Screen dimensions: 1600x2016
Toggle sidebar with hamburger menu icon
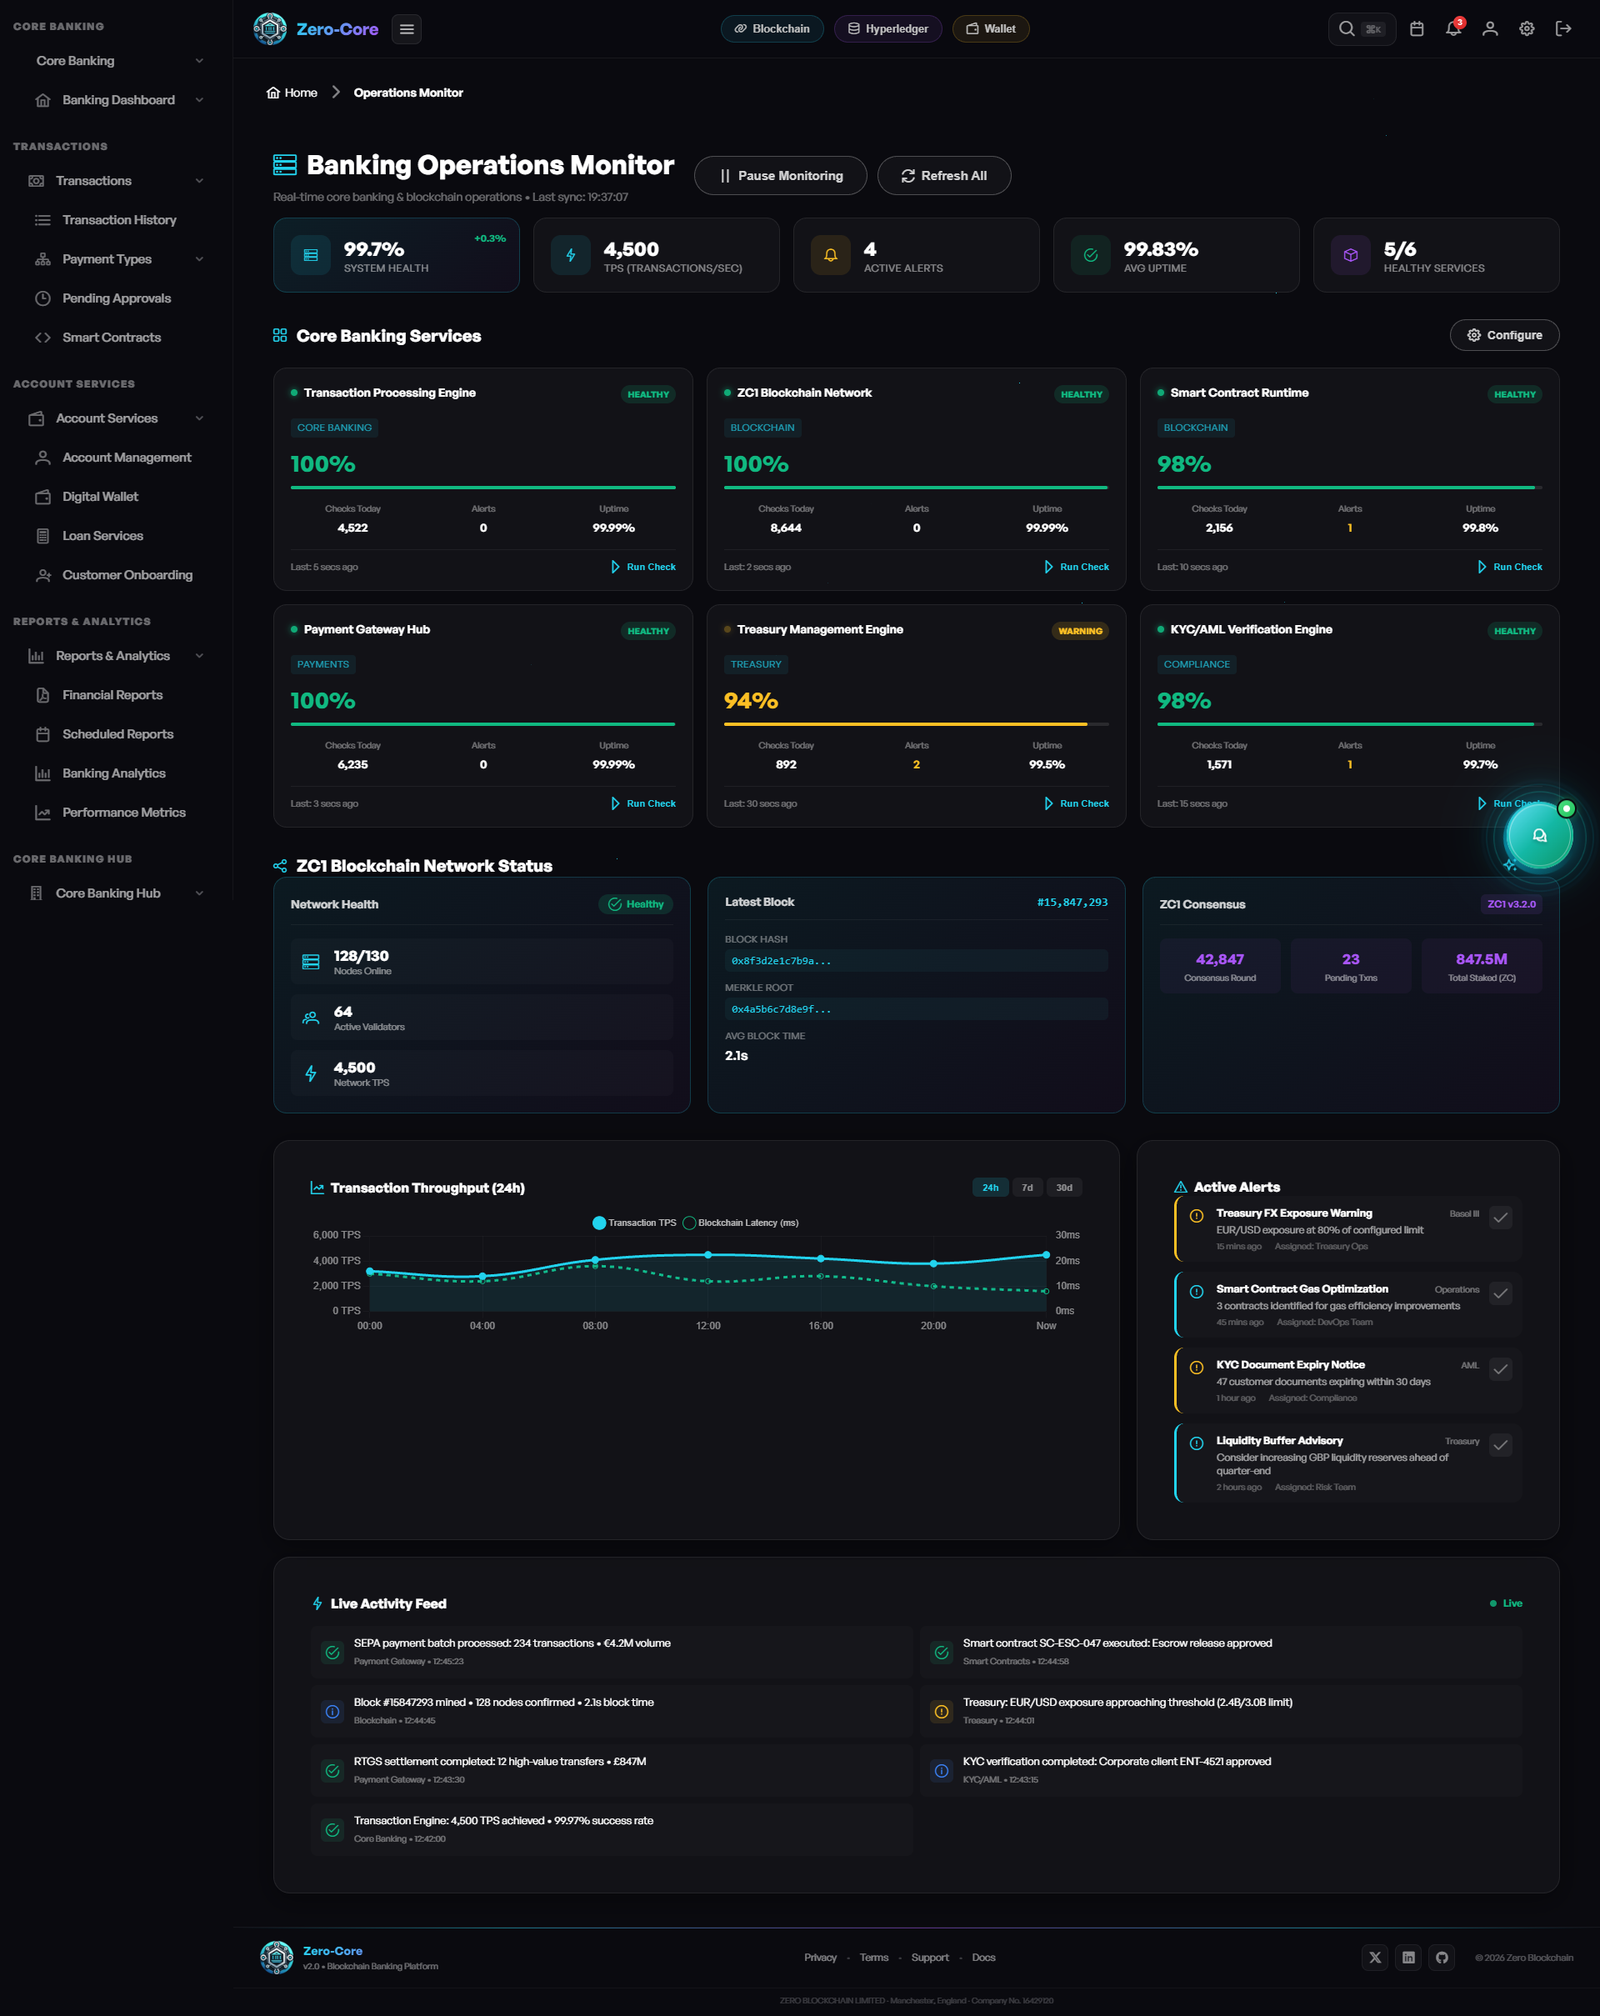[x=407, y=29]
